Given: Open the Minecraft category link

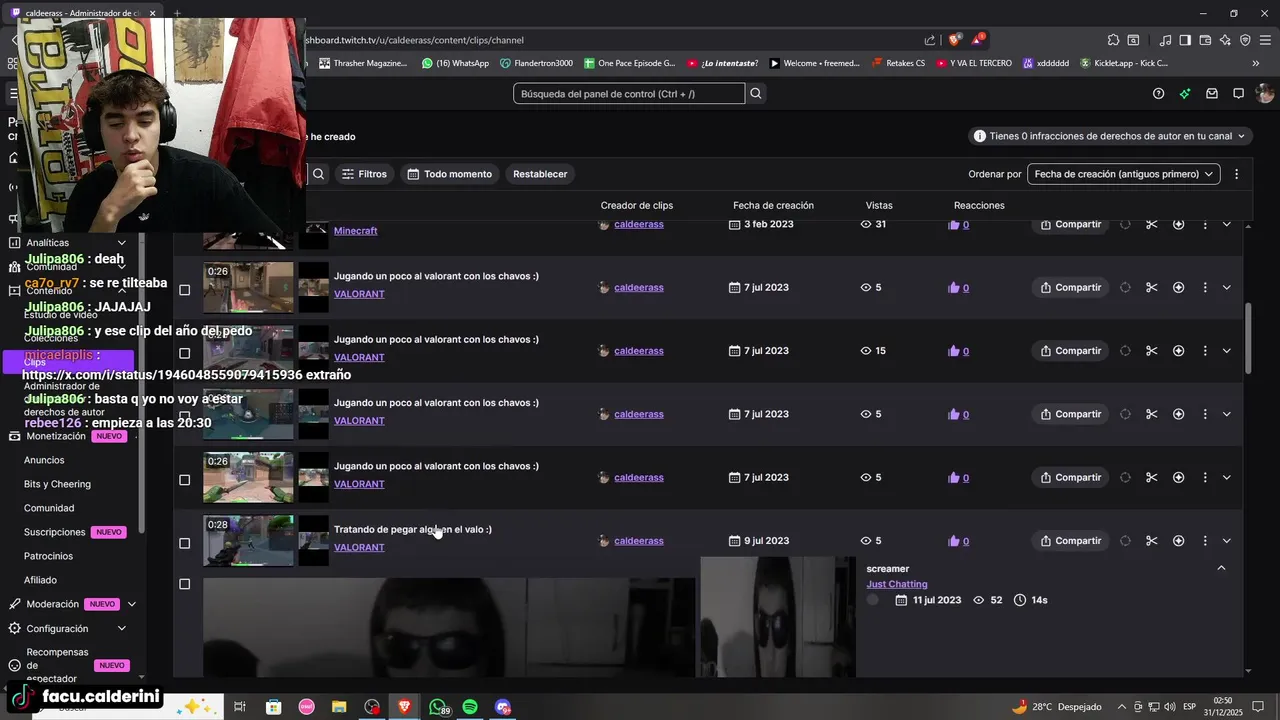Looking at the screenshot, I should click(356, 230).
